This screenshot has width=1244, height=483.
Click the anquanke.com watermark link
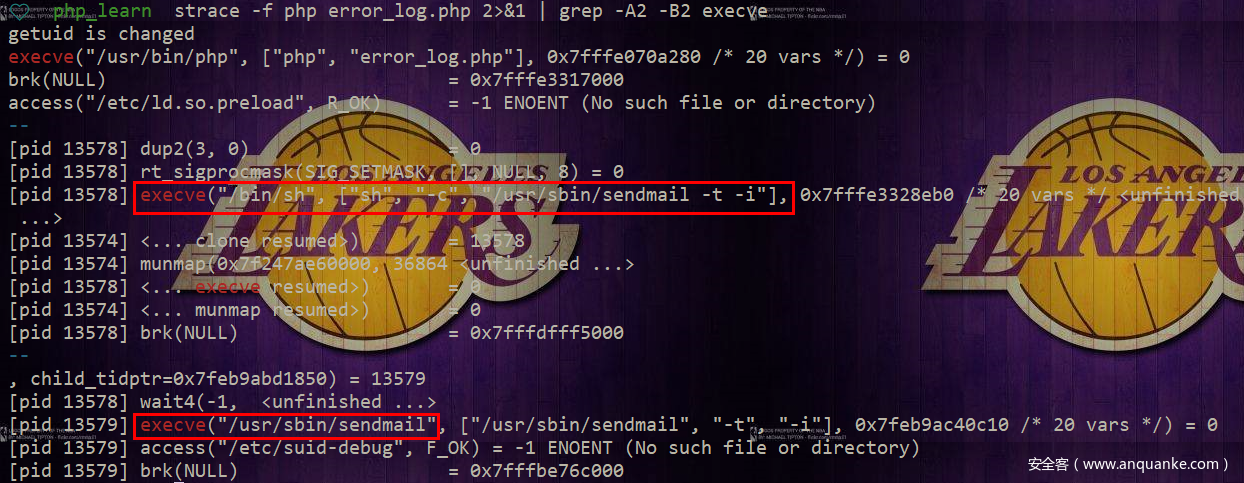[1129, 464]
